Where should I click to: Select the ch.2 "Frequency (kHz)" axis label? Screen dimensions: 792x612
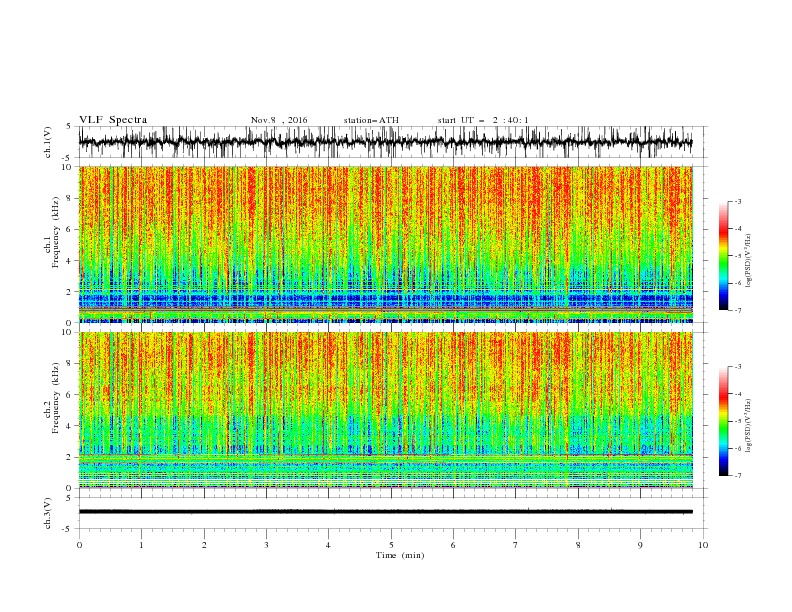55,398
